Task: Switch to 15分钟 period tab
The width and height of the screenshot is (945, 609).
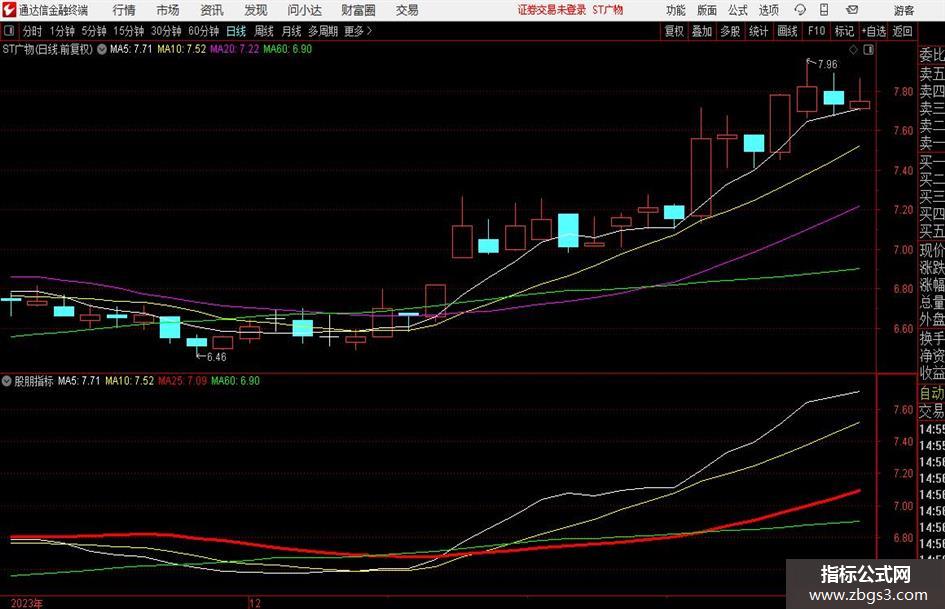Action: [x=129, y=31]
